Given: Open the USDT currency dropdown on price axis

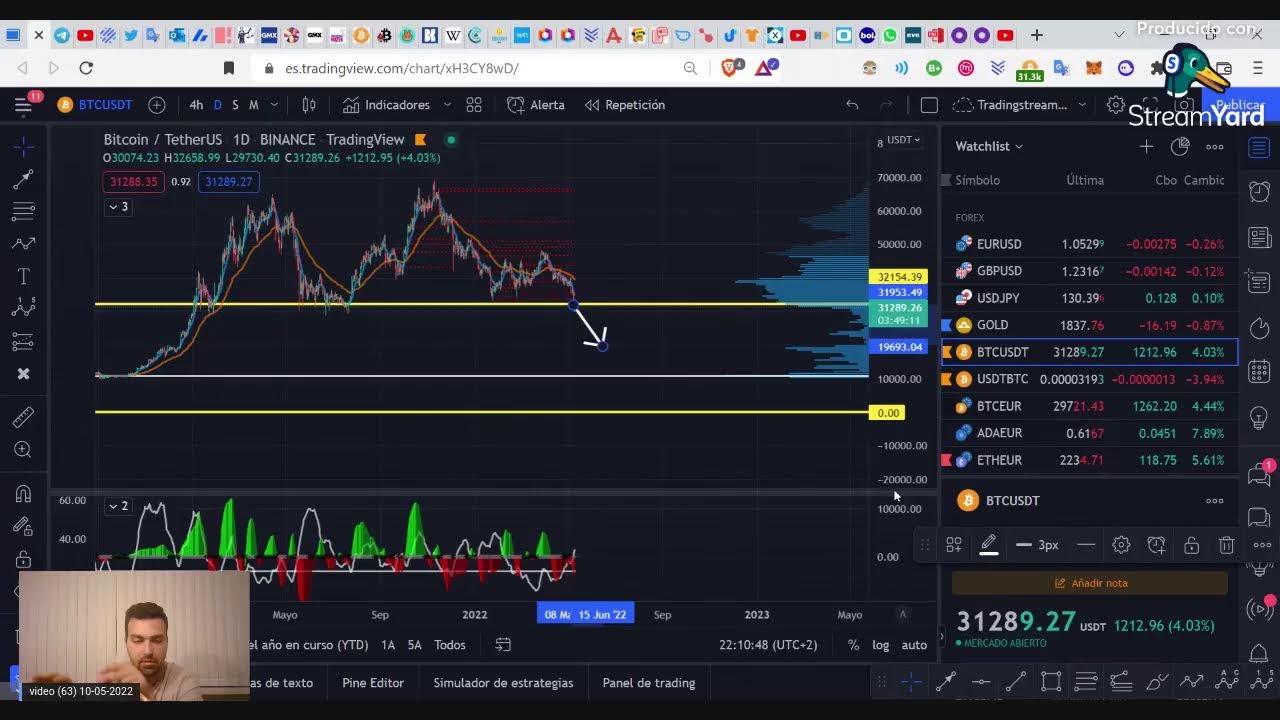Looking at the screenshot, I should (904, 140).
